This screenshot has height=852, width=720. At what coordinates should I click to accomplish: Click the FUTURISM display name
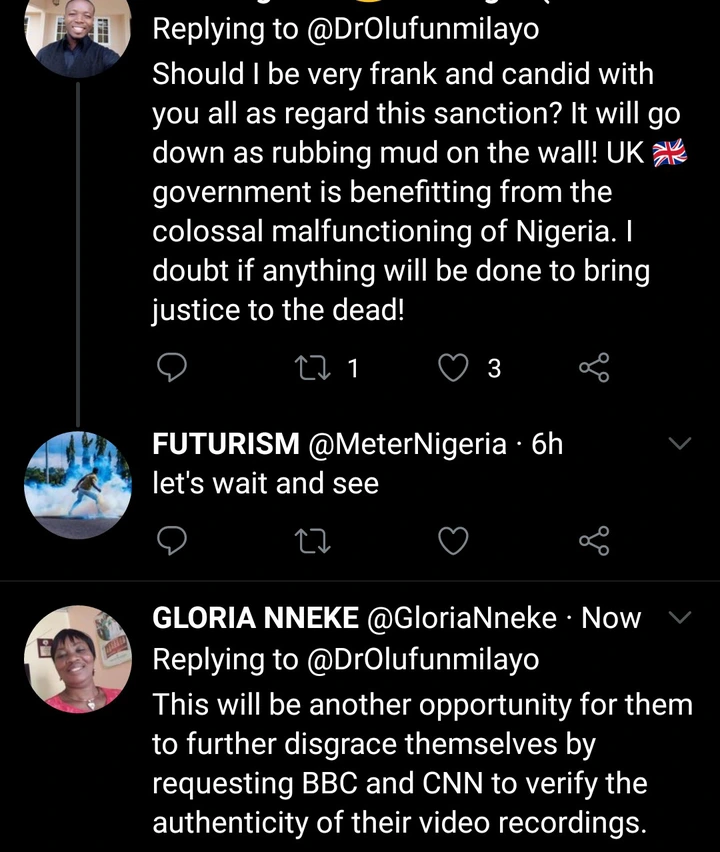tap(225, 444)
